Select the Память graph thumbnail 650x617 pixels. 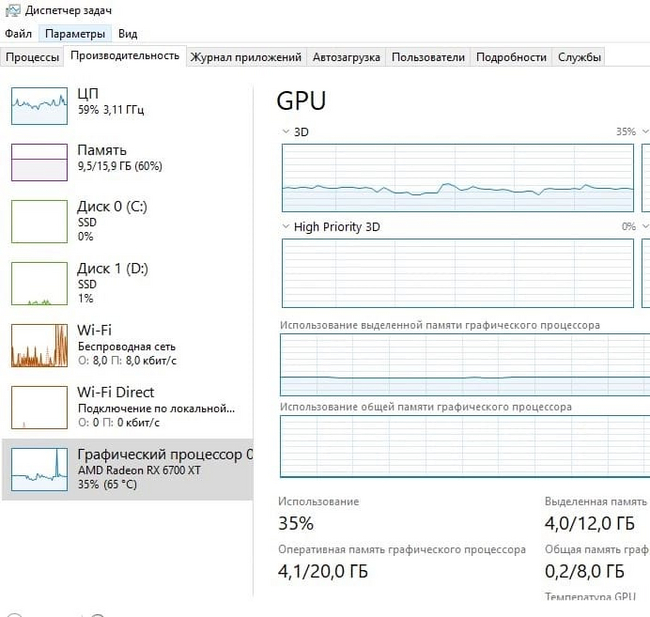(39, 161)
